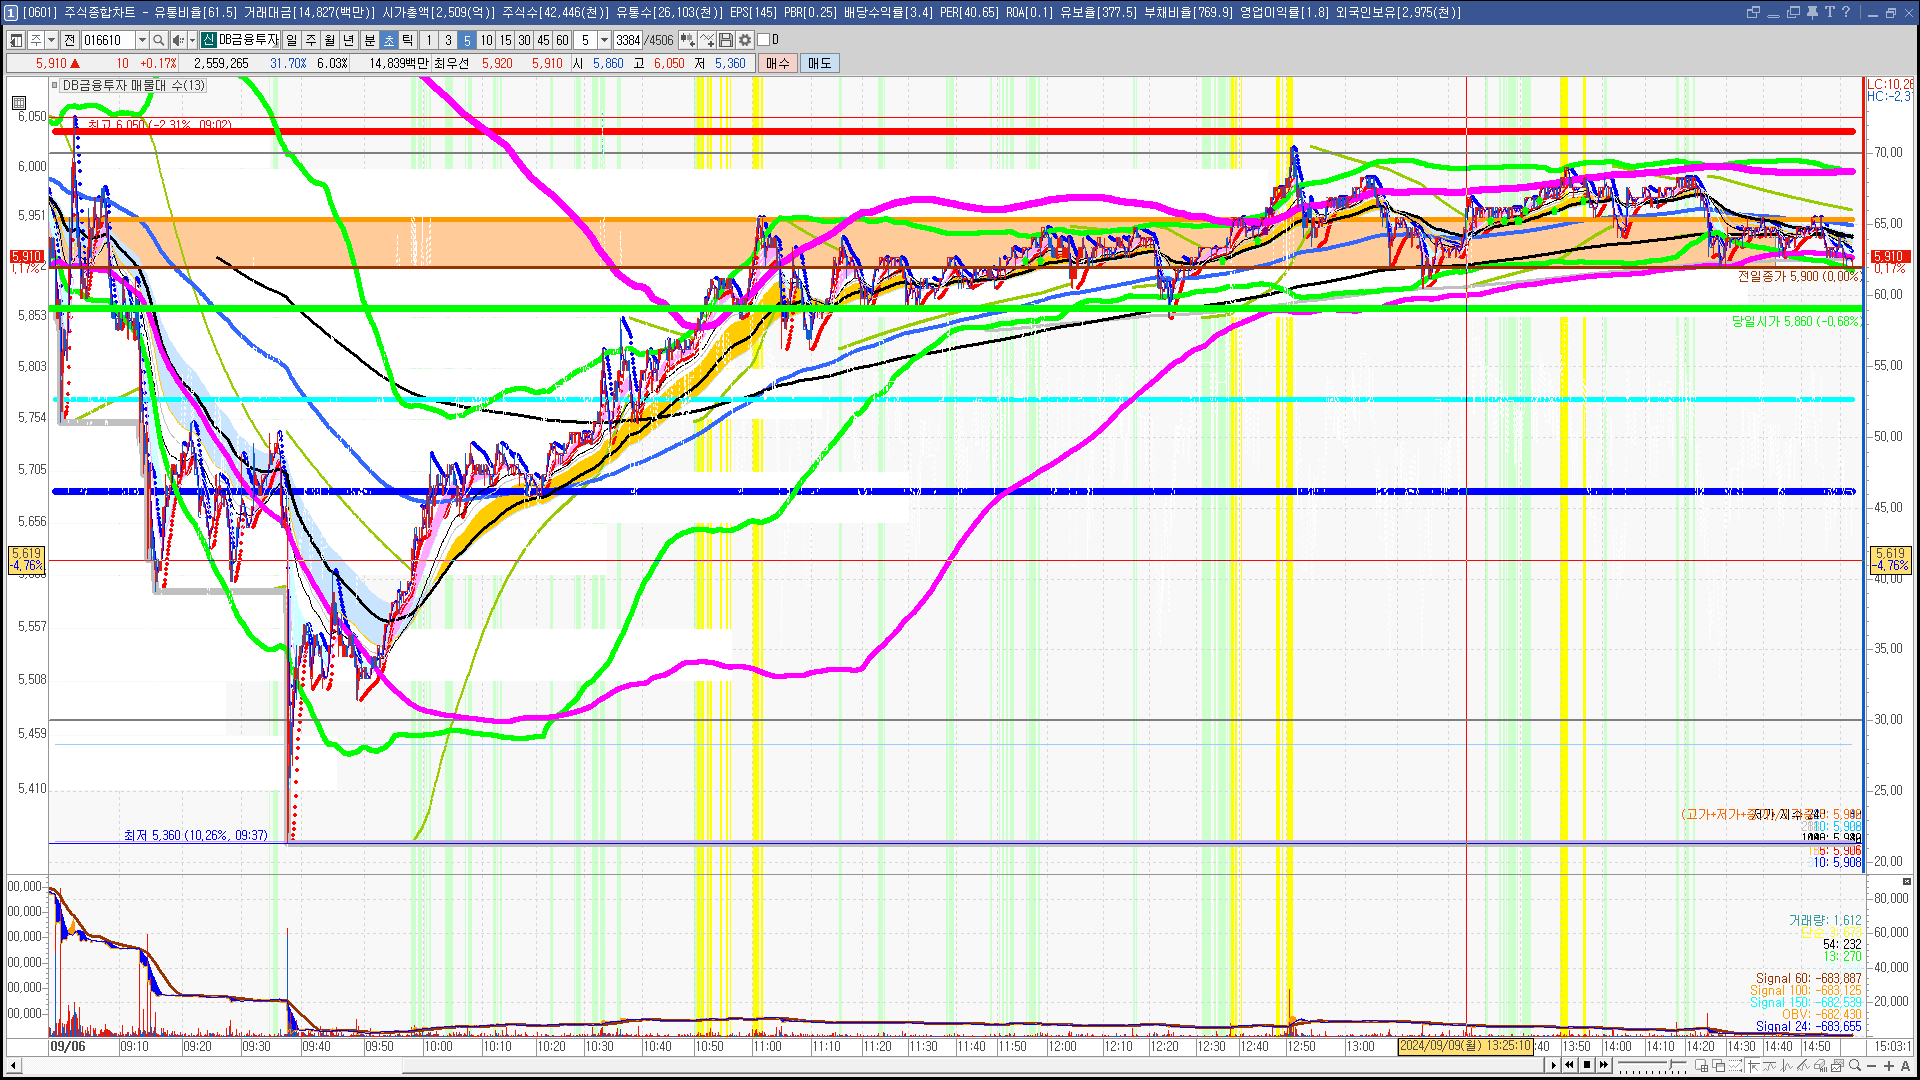The height and width of the screenshot is (1080, 1920).
Task: Click the 매수 buy button
Action: [777, 63]
